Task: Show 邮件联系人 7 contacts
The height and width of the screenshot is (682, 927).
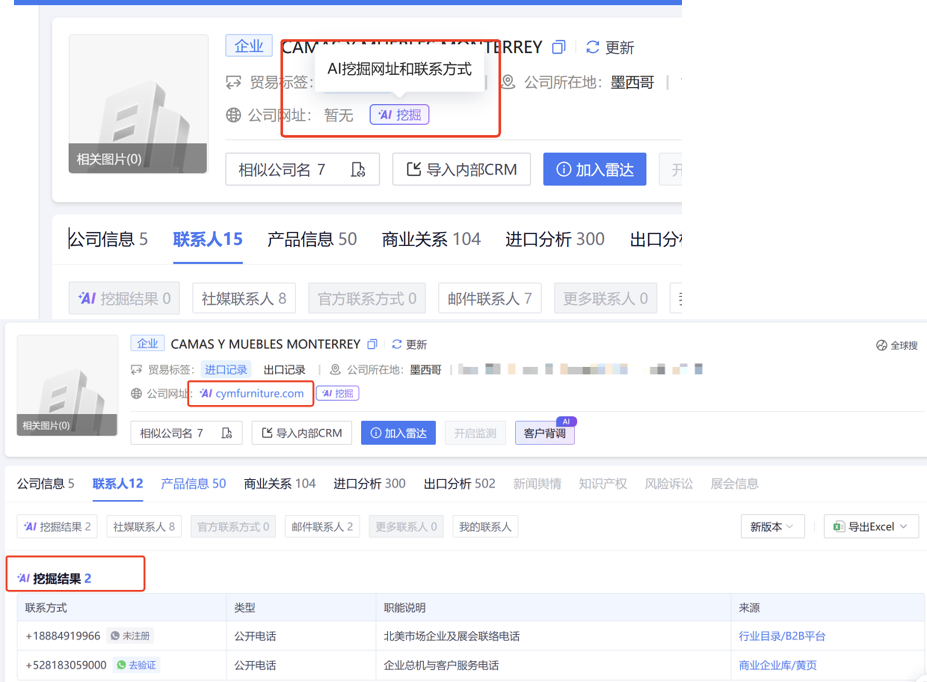Action: click(x=490, y=298)
